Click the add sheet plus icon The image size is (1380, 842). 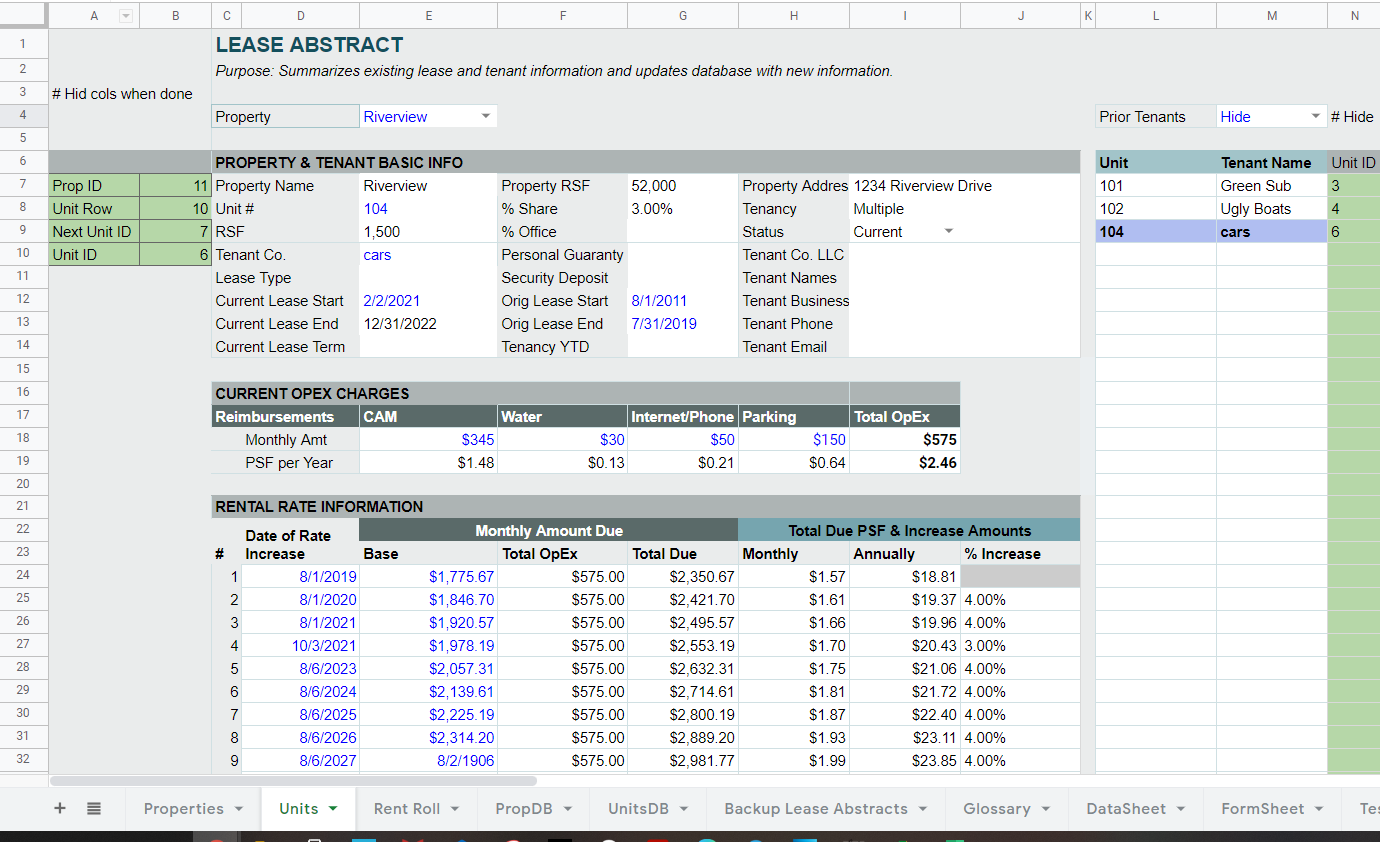tap(60, 808)
